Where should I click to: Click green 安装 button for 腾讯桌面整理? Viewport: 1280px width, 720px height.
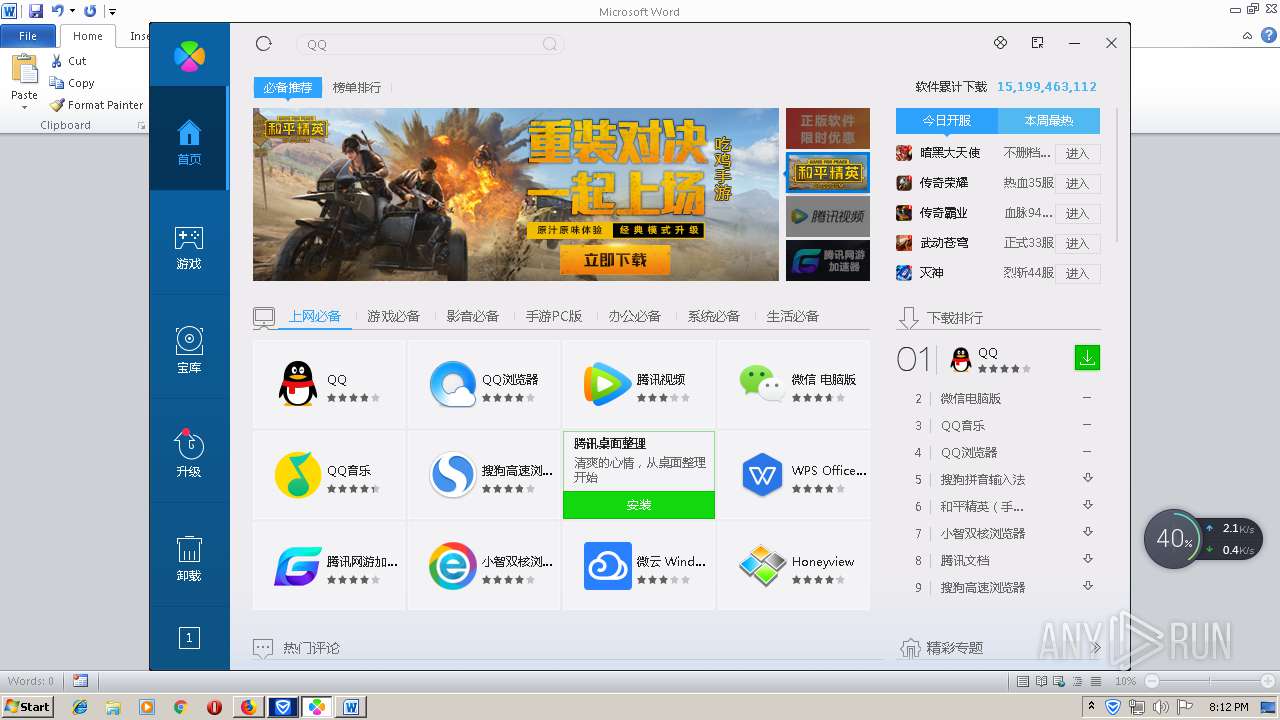coord(639,505)
